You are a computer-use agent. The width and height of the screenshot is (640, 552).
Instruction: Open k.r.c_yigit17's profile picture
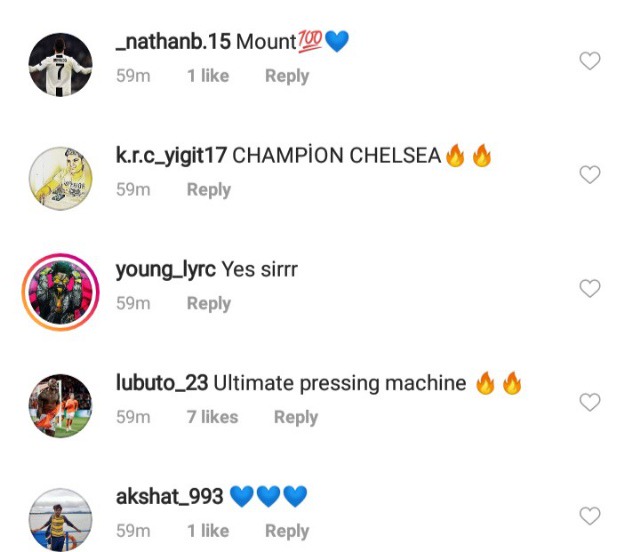59,177
